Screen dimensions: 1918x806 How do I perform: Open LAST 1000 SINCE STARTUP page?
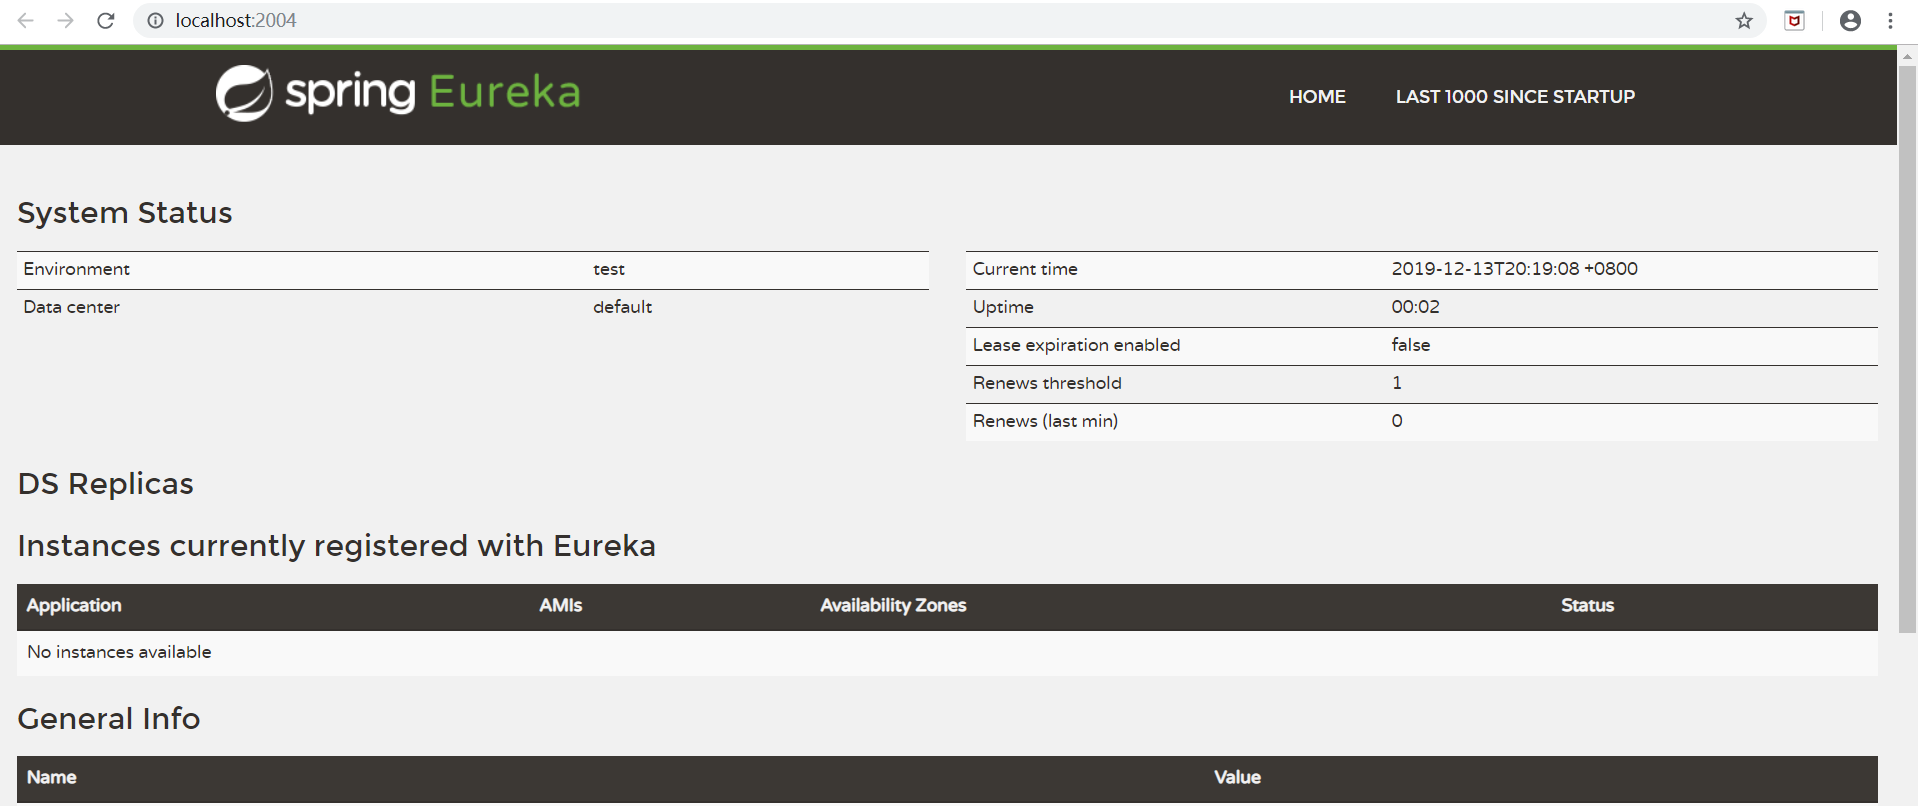[x=1515, y=97]
